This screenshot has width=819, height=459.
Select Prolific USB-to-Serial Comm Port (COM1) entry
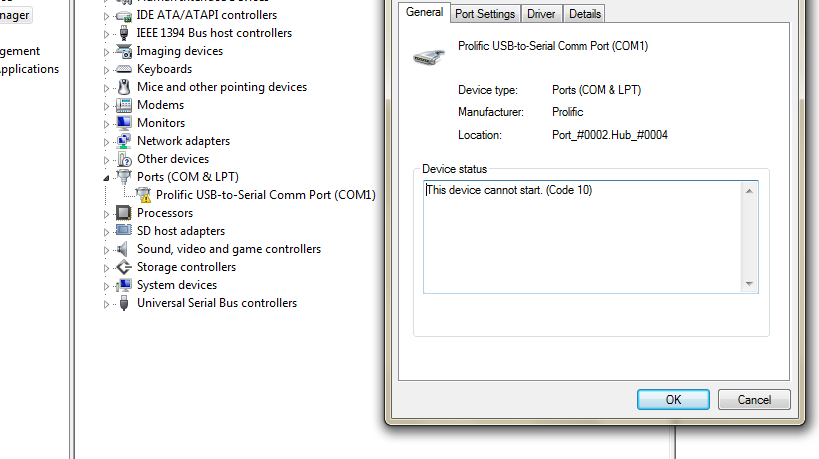pos(265,195)
